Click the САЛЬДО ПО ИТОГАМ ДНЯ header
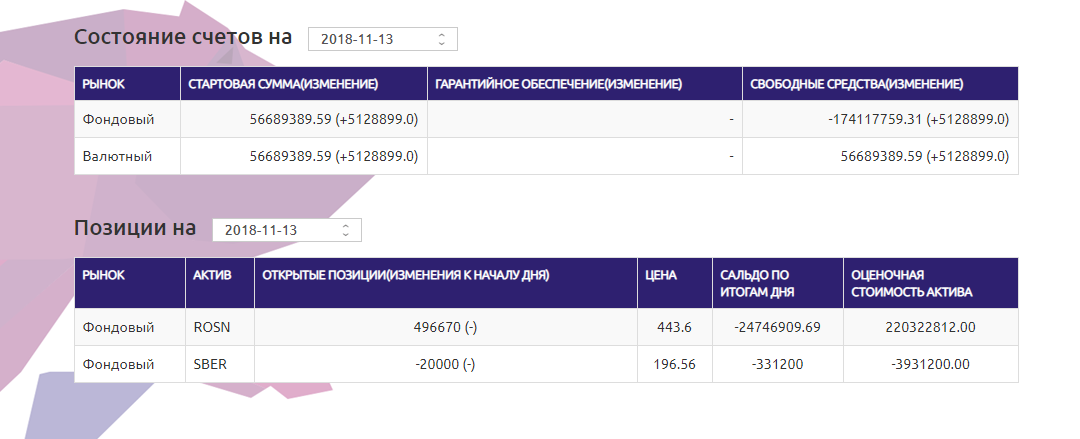The height and width of the screenshot is (439, 1080). (x=757, y=283)
